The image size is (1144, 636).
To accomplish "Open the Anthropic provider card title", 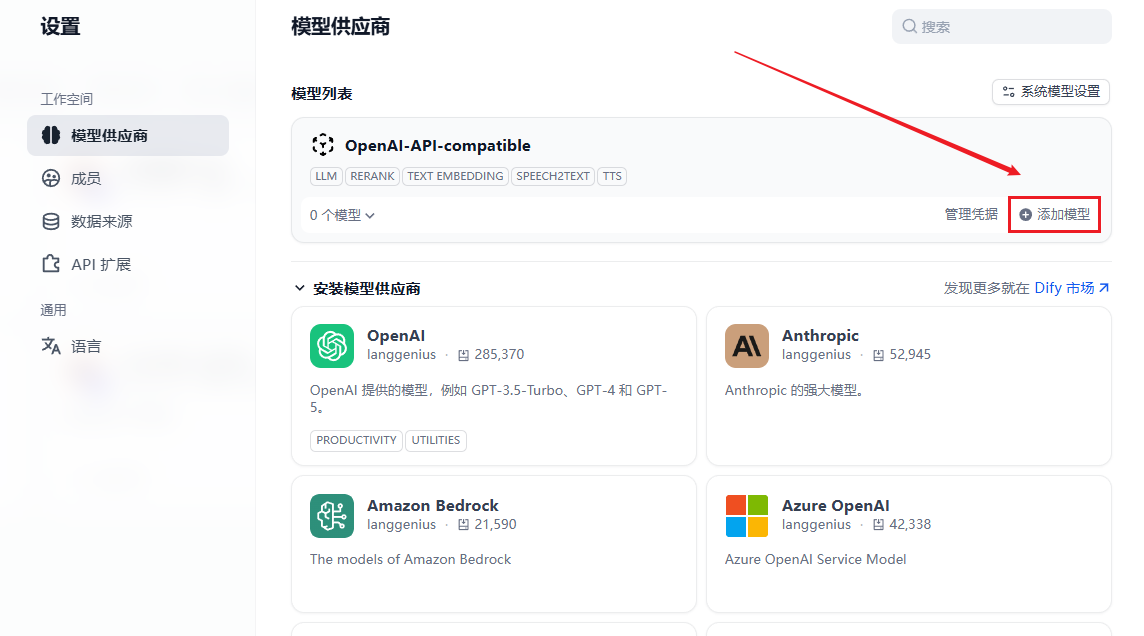I will (x=820, y=336).
